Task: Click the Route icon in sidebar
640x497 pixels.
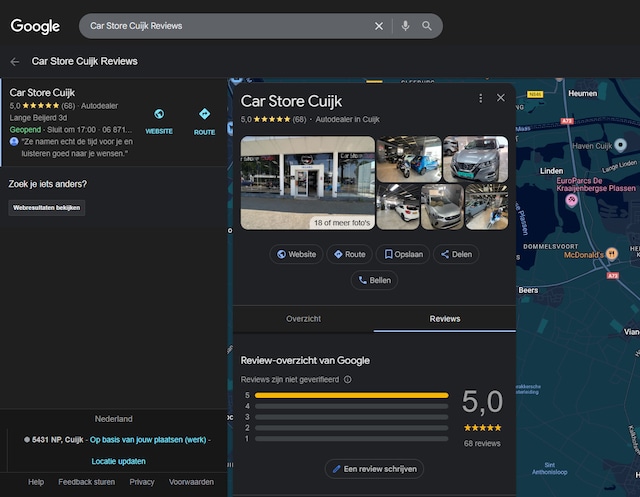Action: click(204, 115)
